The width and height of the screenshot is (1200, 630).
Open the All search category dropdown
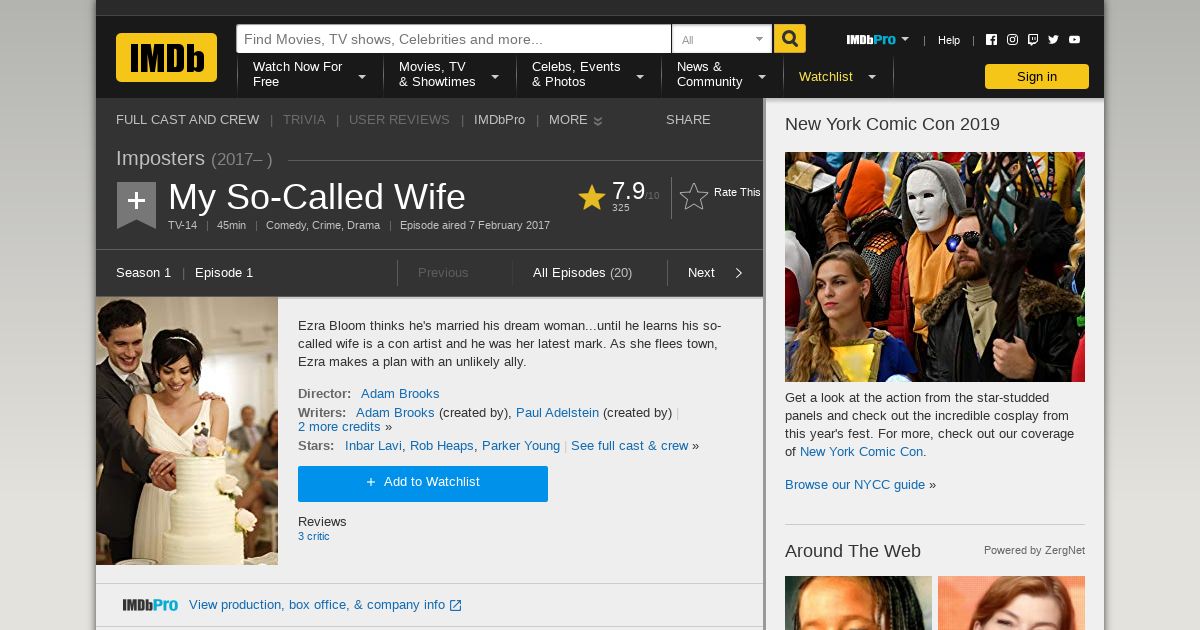pyautogui.click(x=722, y=39)
